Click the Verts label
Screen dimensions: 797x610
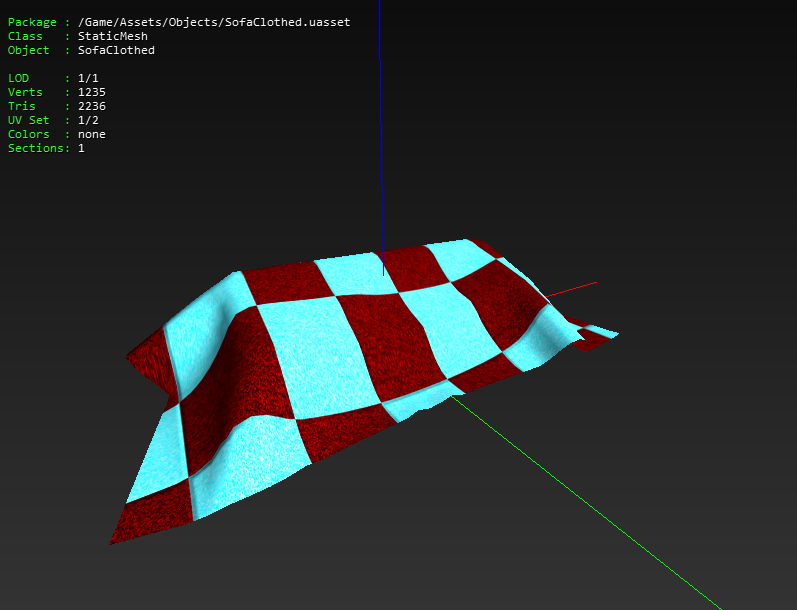click(x=25, y=92)
